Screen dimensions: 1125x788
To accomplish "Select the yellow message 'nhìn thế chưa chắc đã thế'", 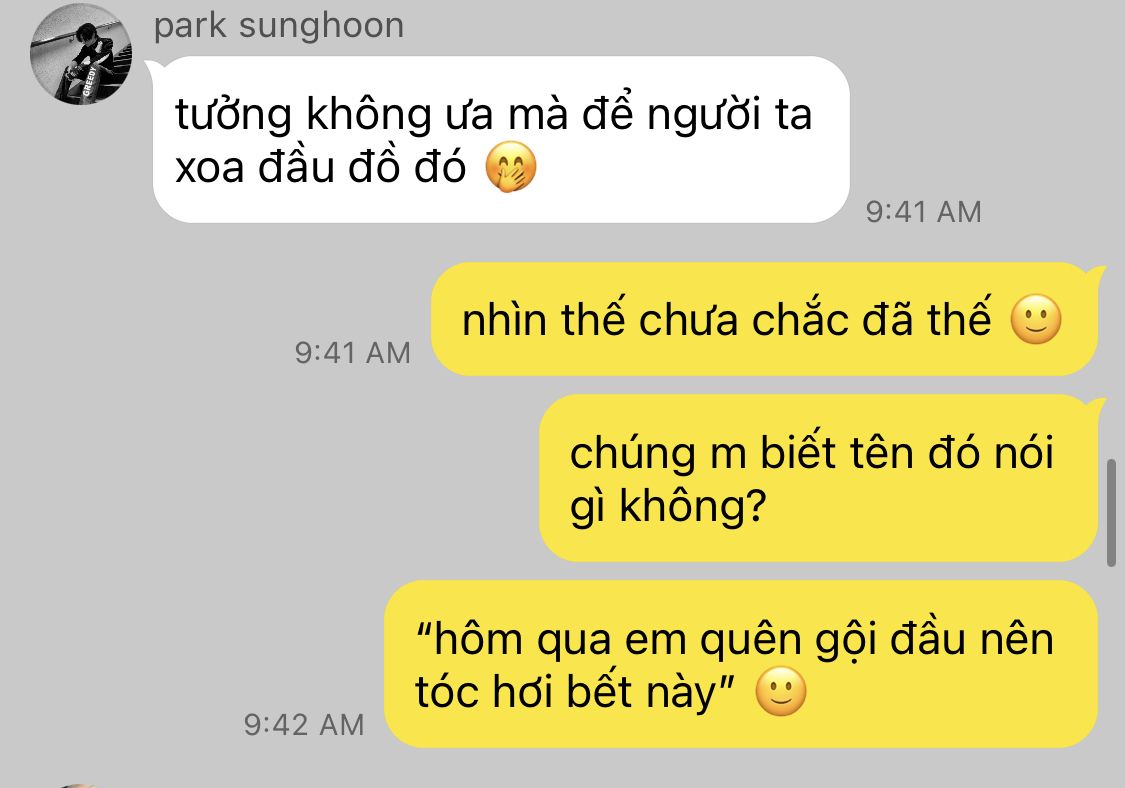I will [x=765, y=319].
